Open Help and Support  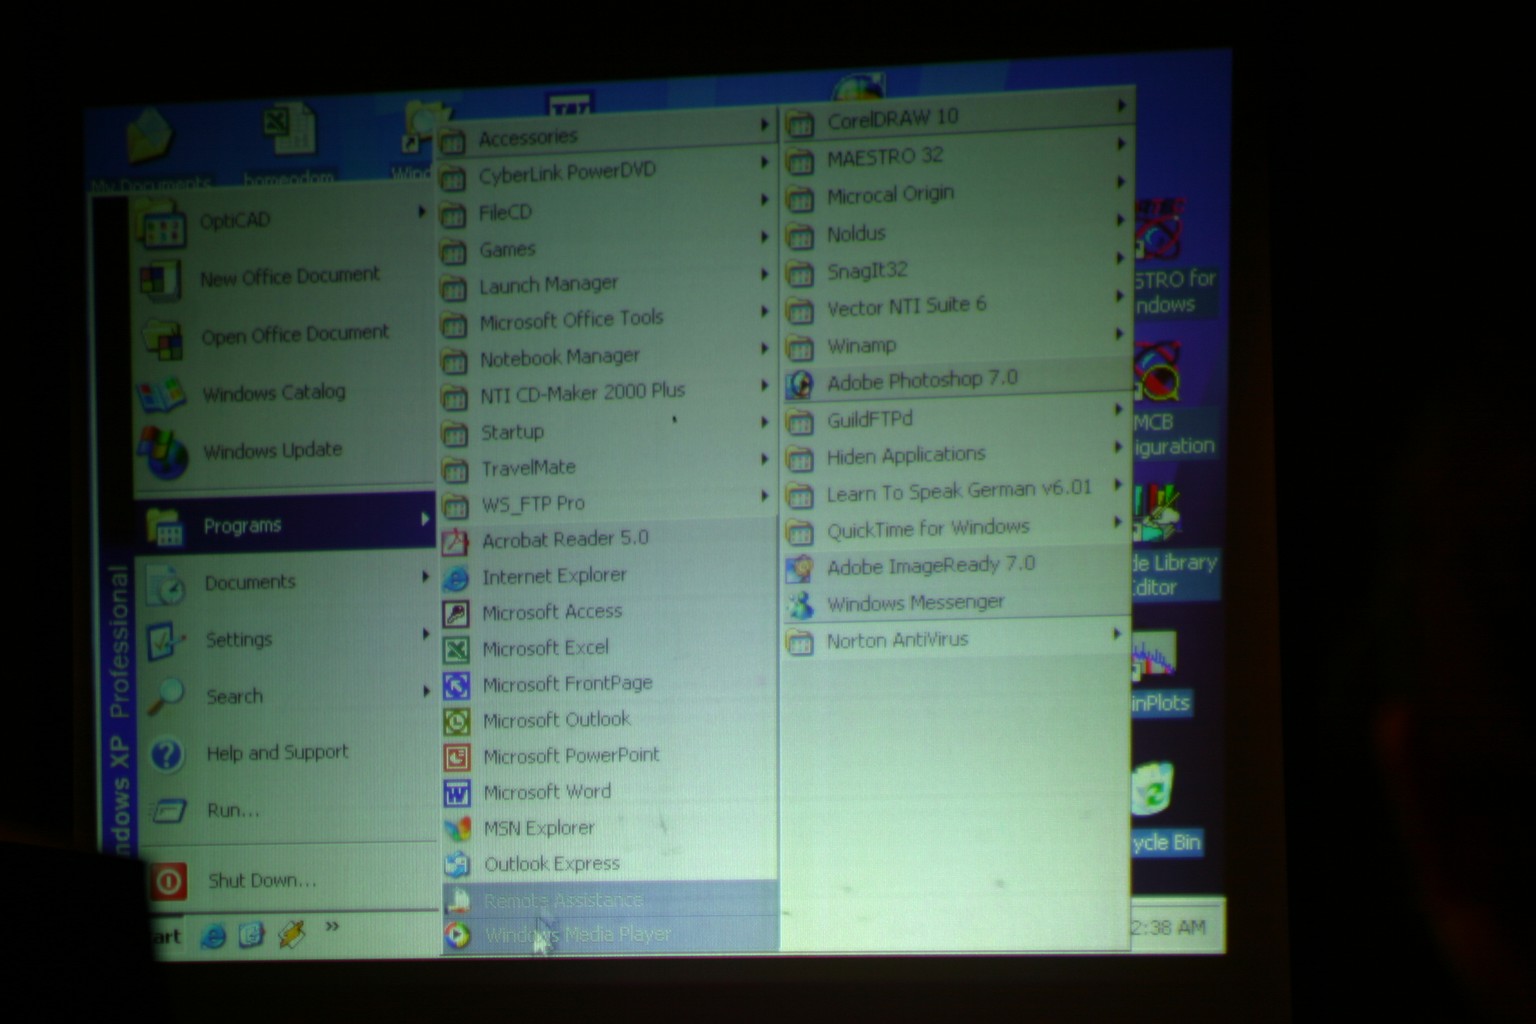point(277,753)
